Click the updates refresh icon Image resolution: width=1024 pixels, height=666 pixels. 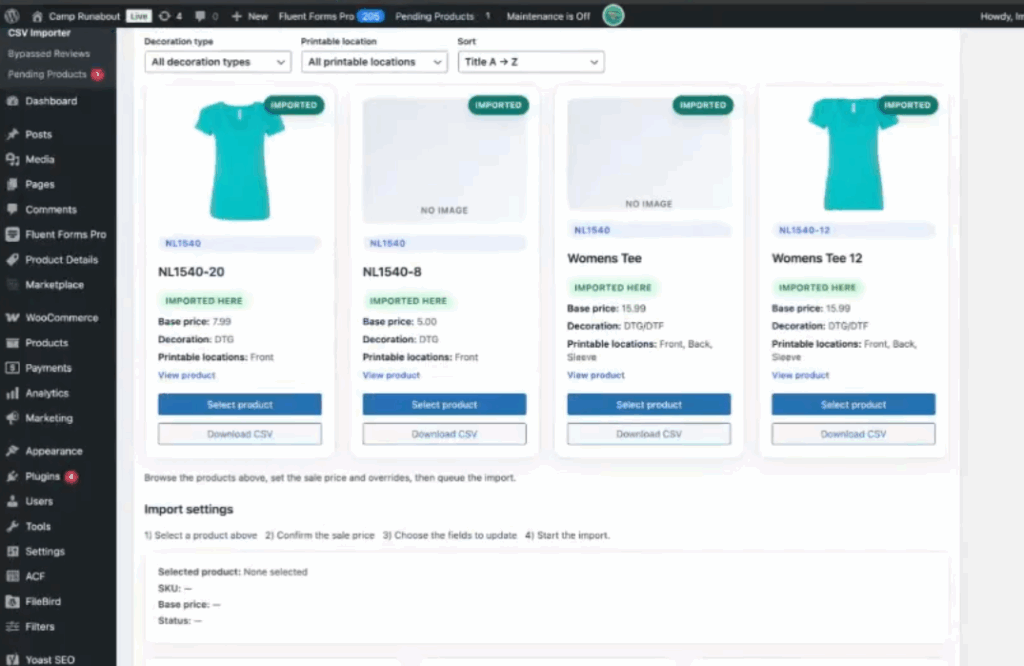pyautogui.click(x=165, y=16)
